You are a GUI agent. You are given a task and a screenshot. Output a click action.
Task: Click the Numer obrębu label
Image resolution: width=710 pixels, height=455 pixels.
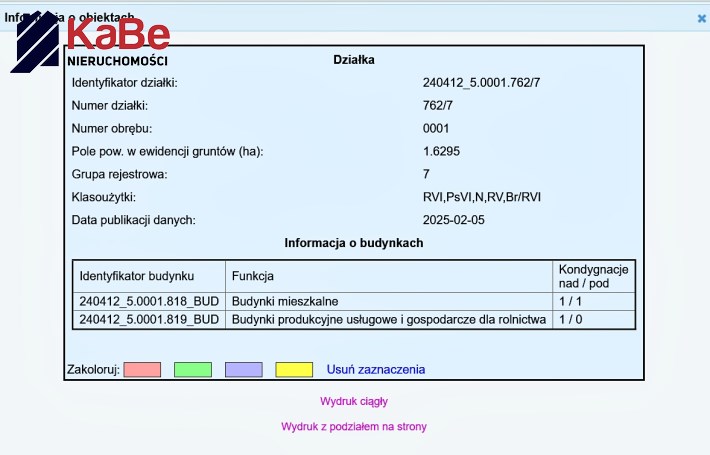[x=112, y=129]
